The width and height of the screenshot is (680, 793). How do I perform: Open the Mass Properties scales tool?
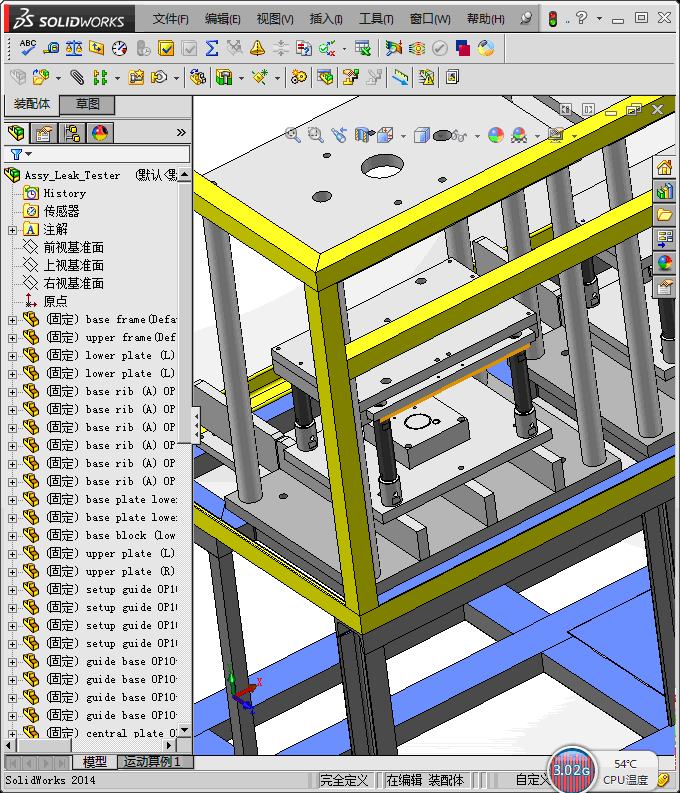tap(74, 48)
